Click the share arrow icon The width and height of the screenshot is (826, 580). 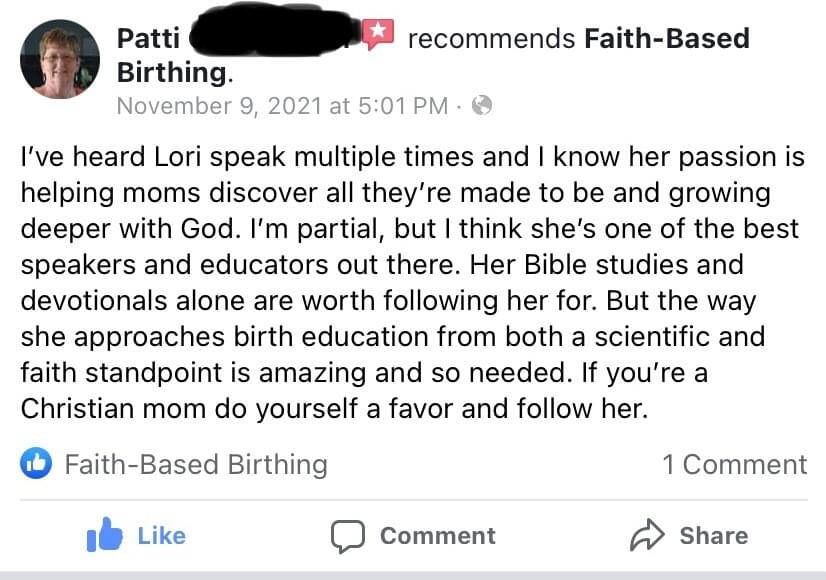point(647,536)
